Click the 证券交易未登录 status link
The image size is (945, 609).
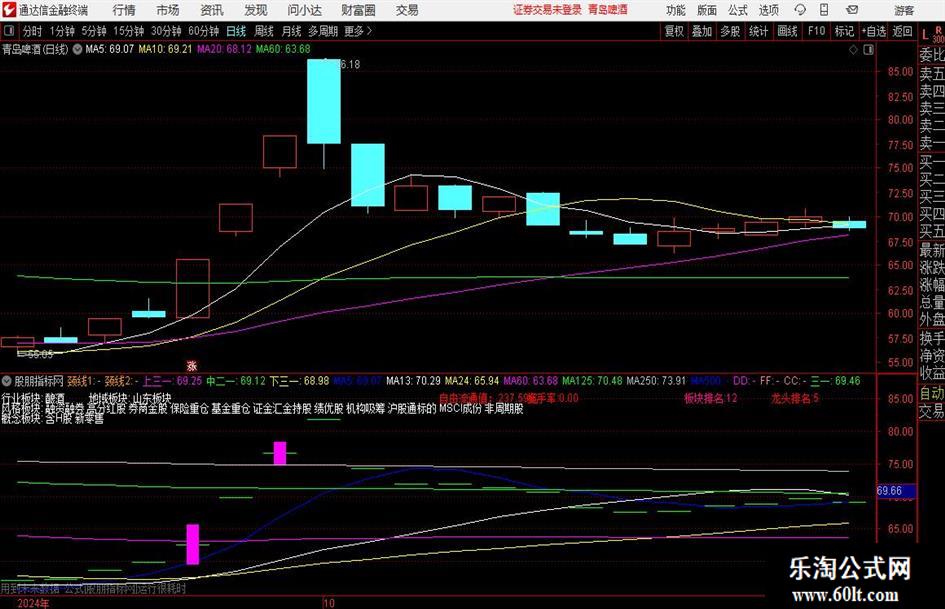[x=547, y=10]
